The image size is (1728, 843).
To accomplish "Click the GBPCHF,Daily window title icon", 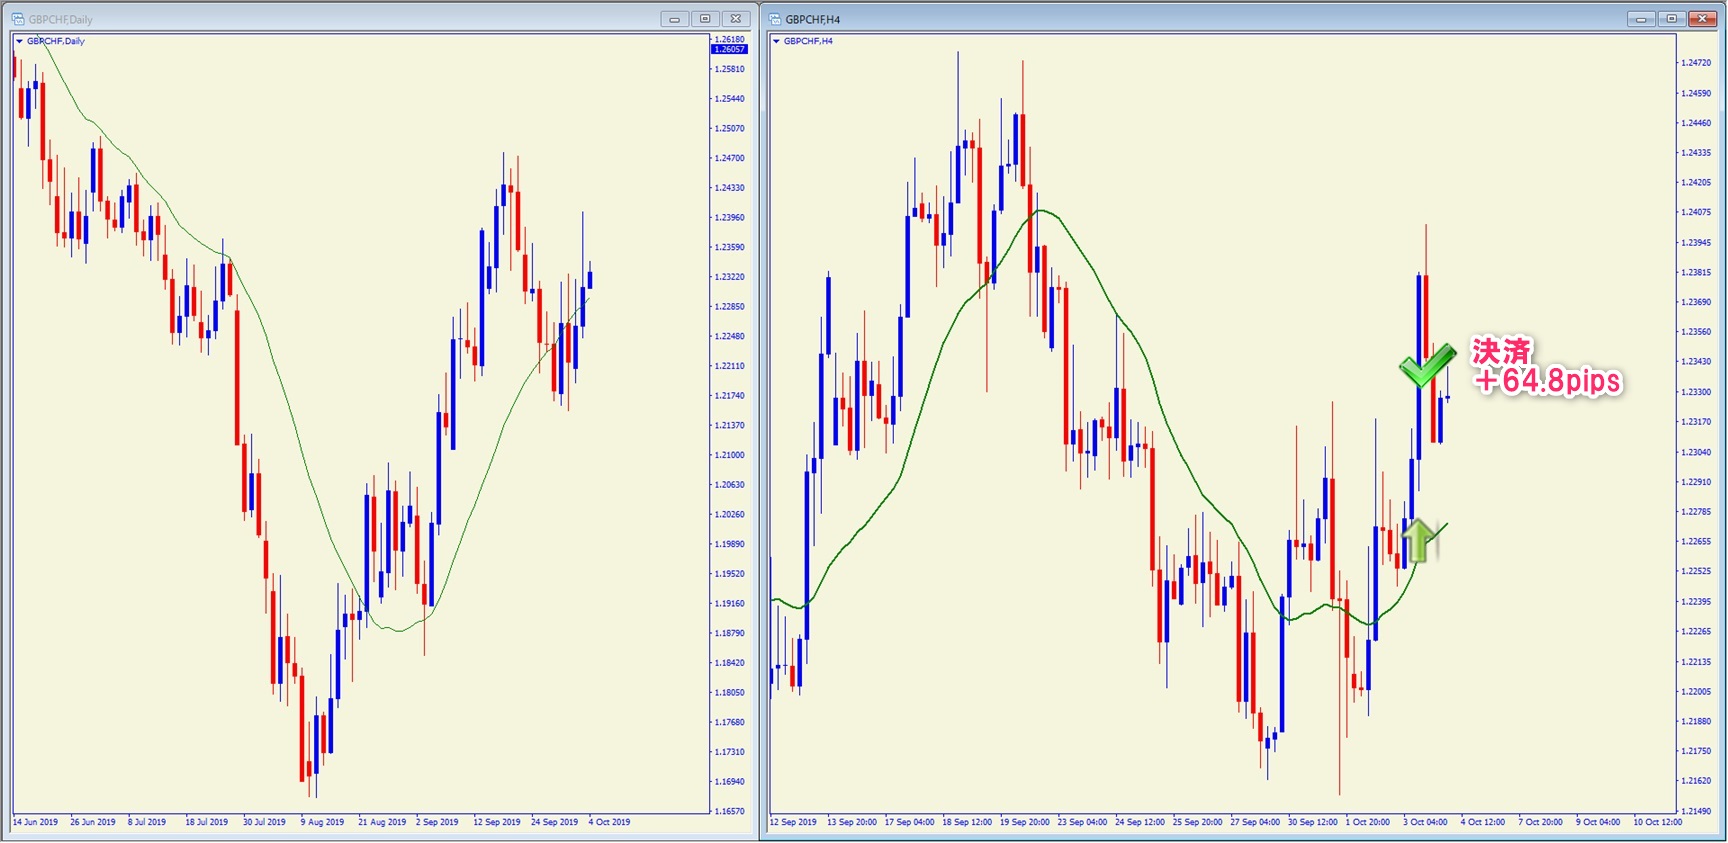I will [17, 19].
